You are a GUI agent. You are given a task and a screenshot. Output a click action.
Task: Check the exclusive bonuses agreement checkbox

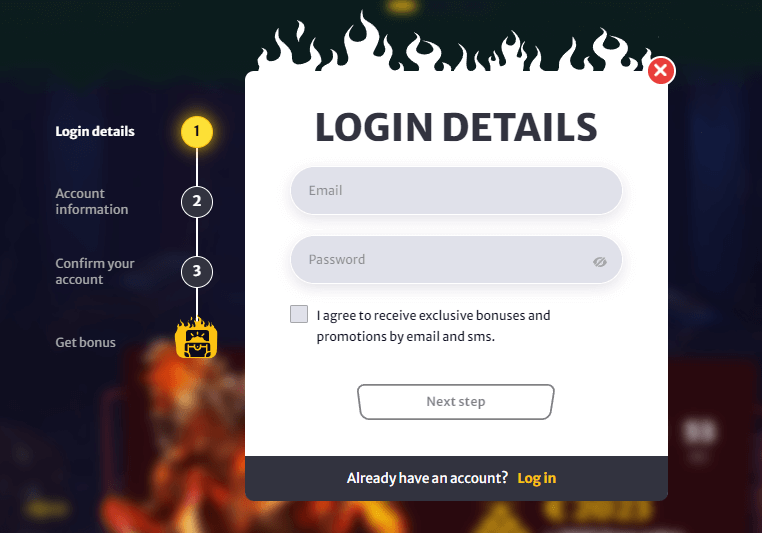point(299,314)
